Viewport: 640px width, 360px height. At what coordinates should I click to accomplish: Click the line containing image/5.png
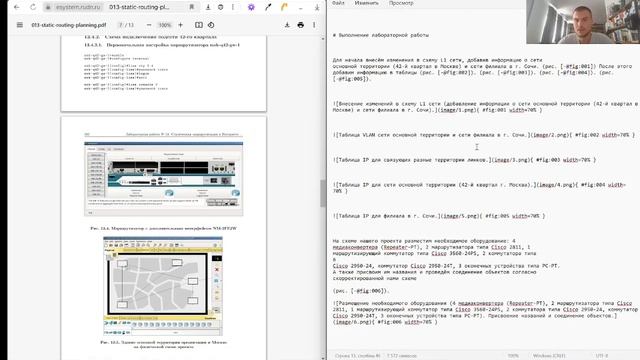tap(439, 216)
